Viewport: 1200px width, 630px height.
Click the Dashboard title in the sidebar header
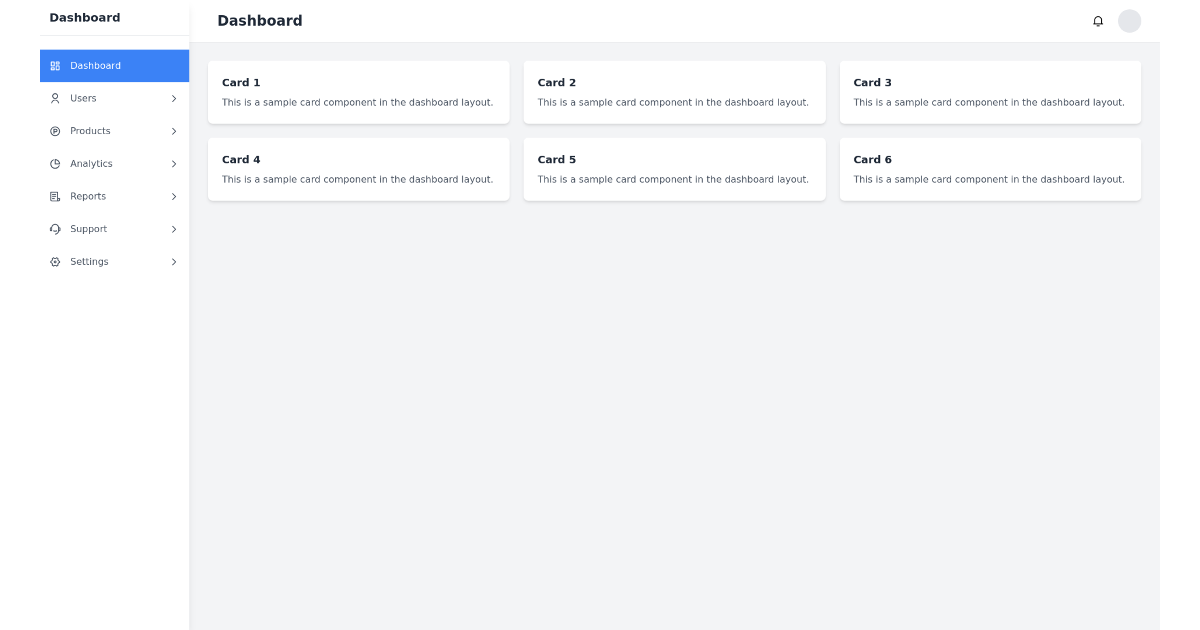pos(84,17)
